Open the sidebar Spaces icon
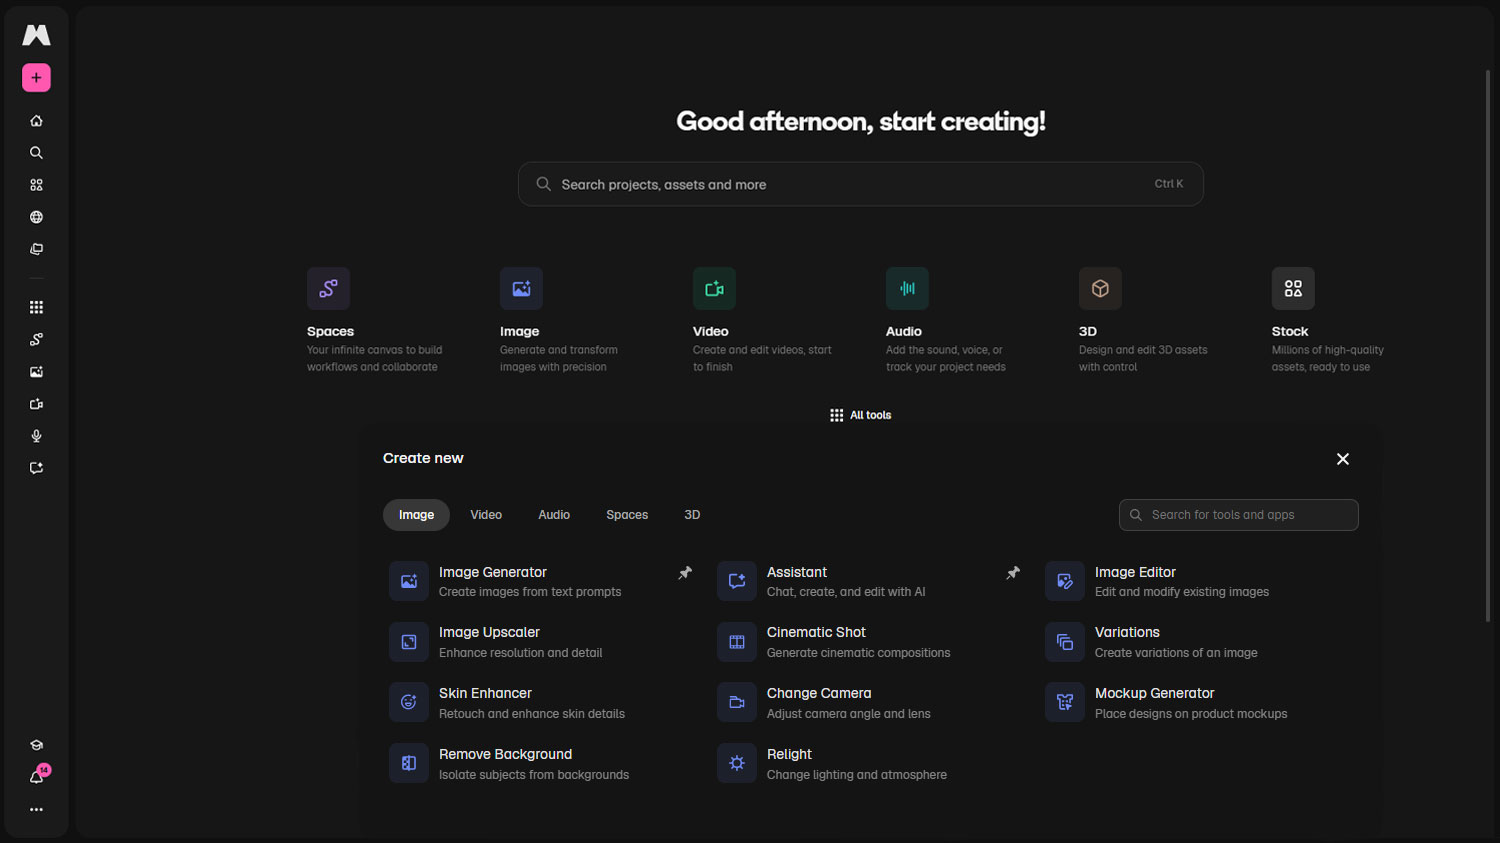The height and width of the screenshot is (843, 1500). pyautogui.click(x=36, y=339)
